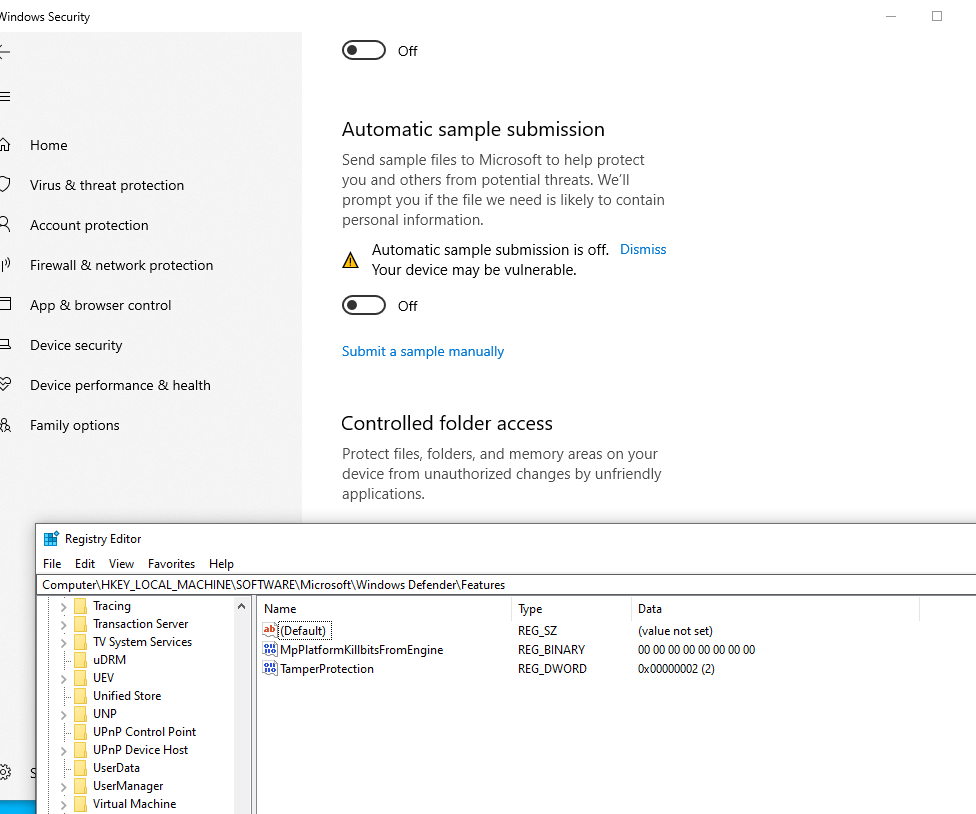Dismiss the sample submission warning
Image resolution: width=976 pixels, height=814 pixels.
[643, 249]
